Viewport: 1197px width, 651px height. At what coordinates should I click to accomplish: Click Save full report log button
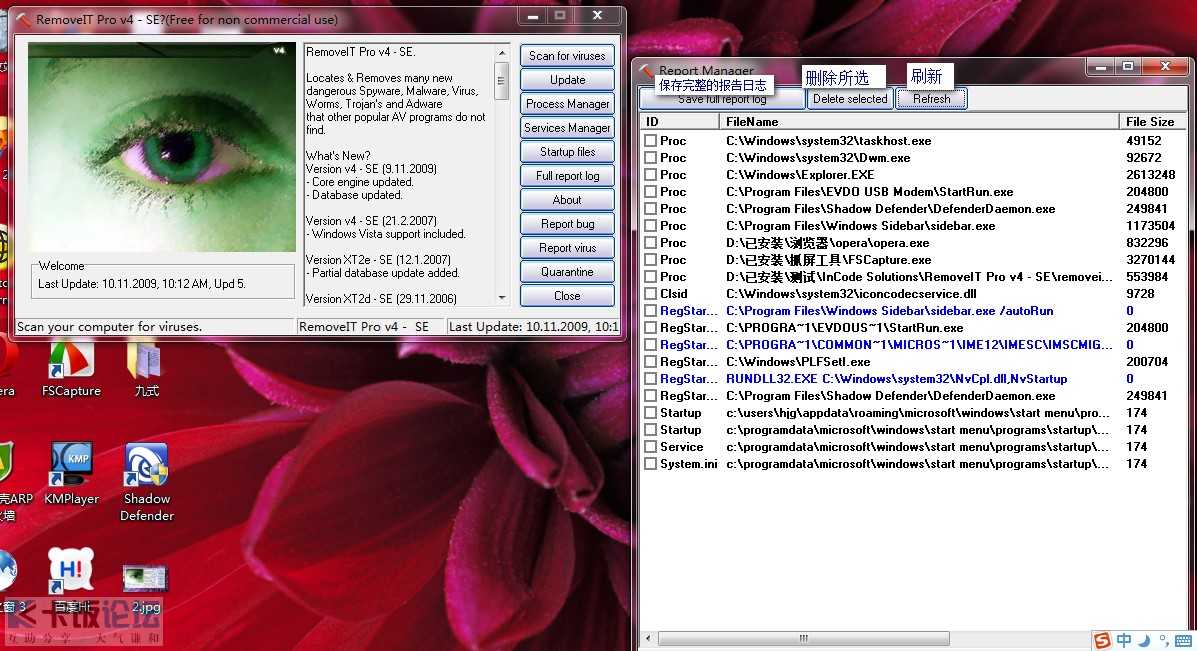click(x=721, y=99)
